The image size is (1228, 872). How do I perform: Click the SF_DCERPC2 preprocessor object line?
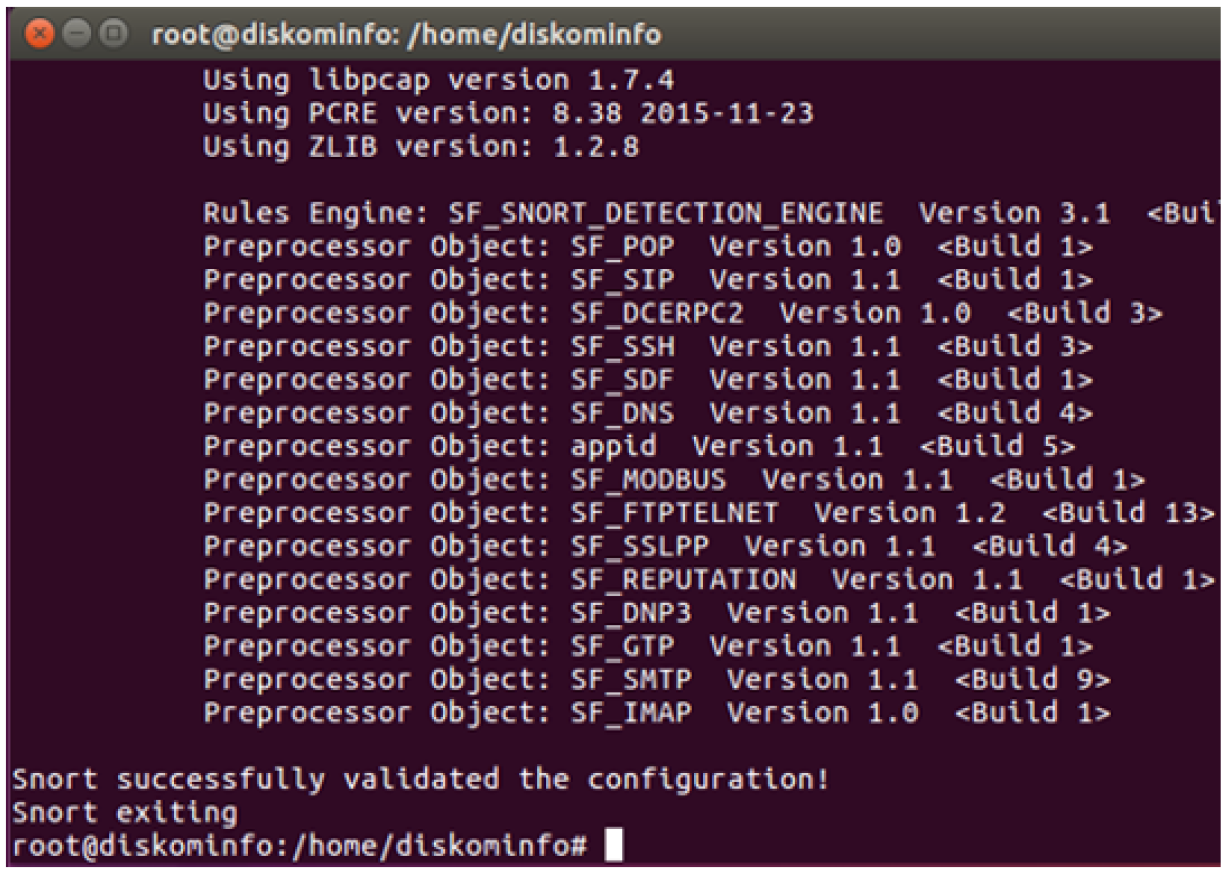(x=683, y=313)
